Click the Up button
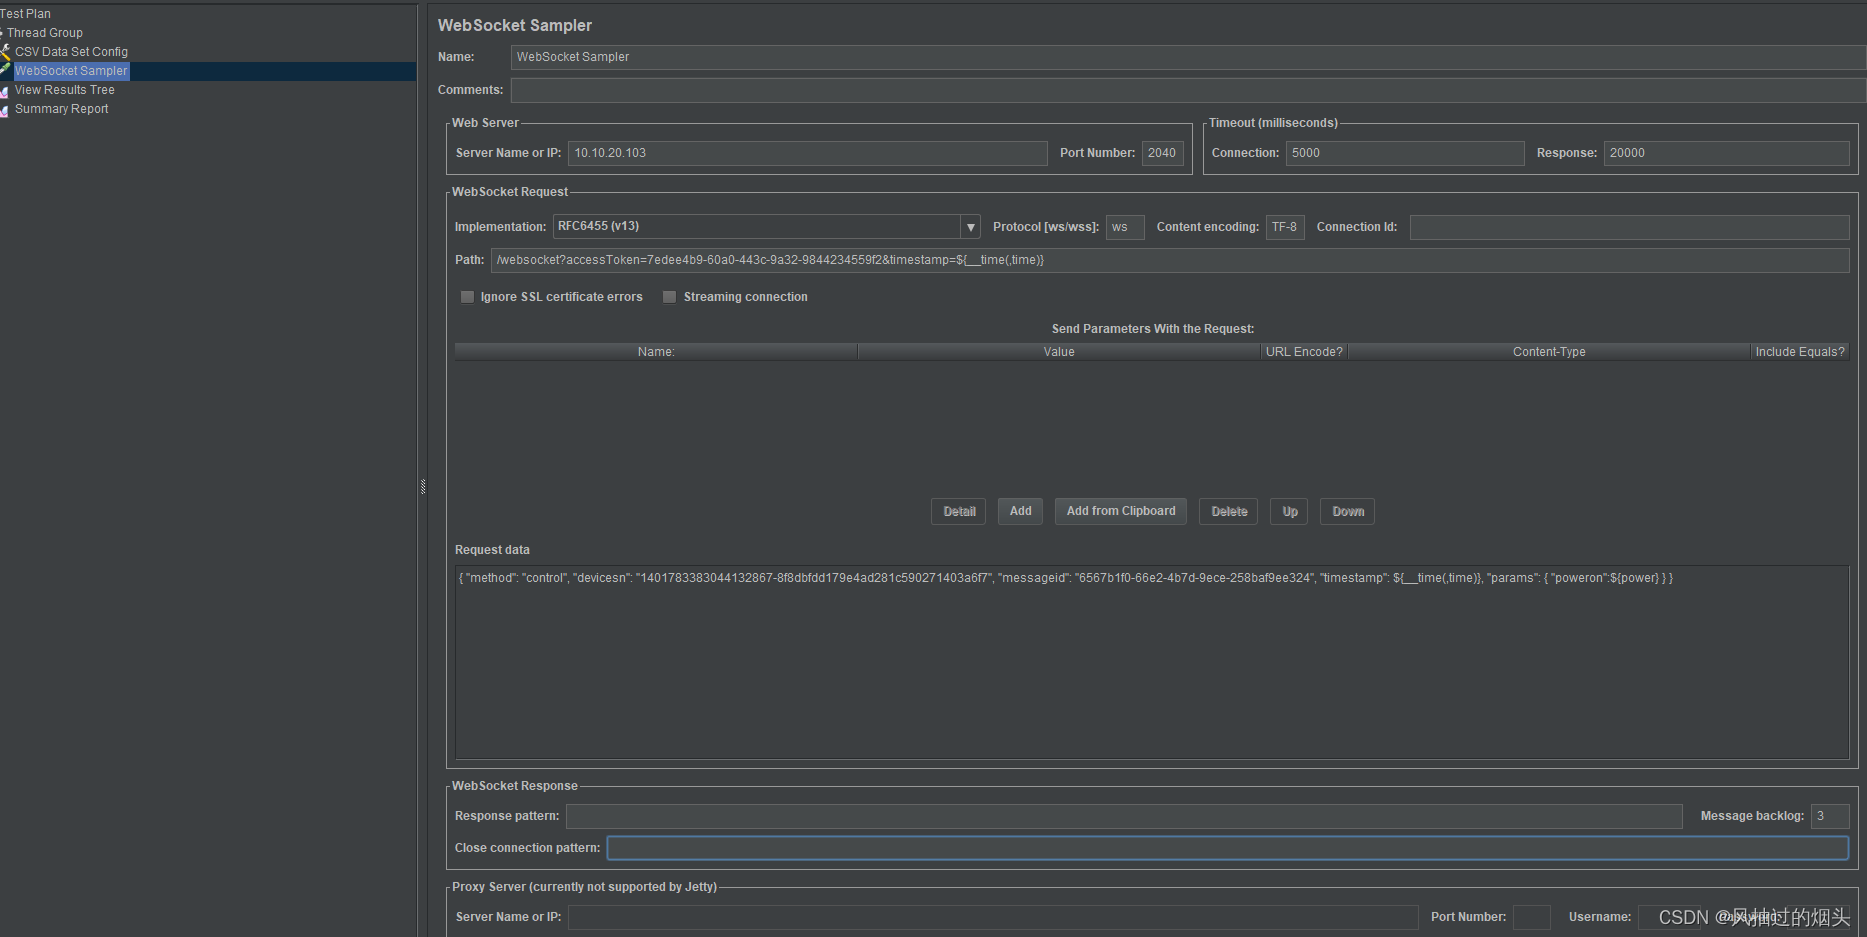 (x=1288, y=511)
